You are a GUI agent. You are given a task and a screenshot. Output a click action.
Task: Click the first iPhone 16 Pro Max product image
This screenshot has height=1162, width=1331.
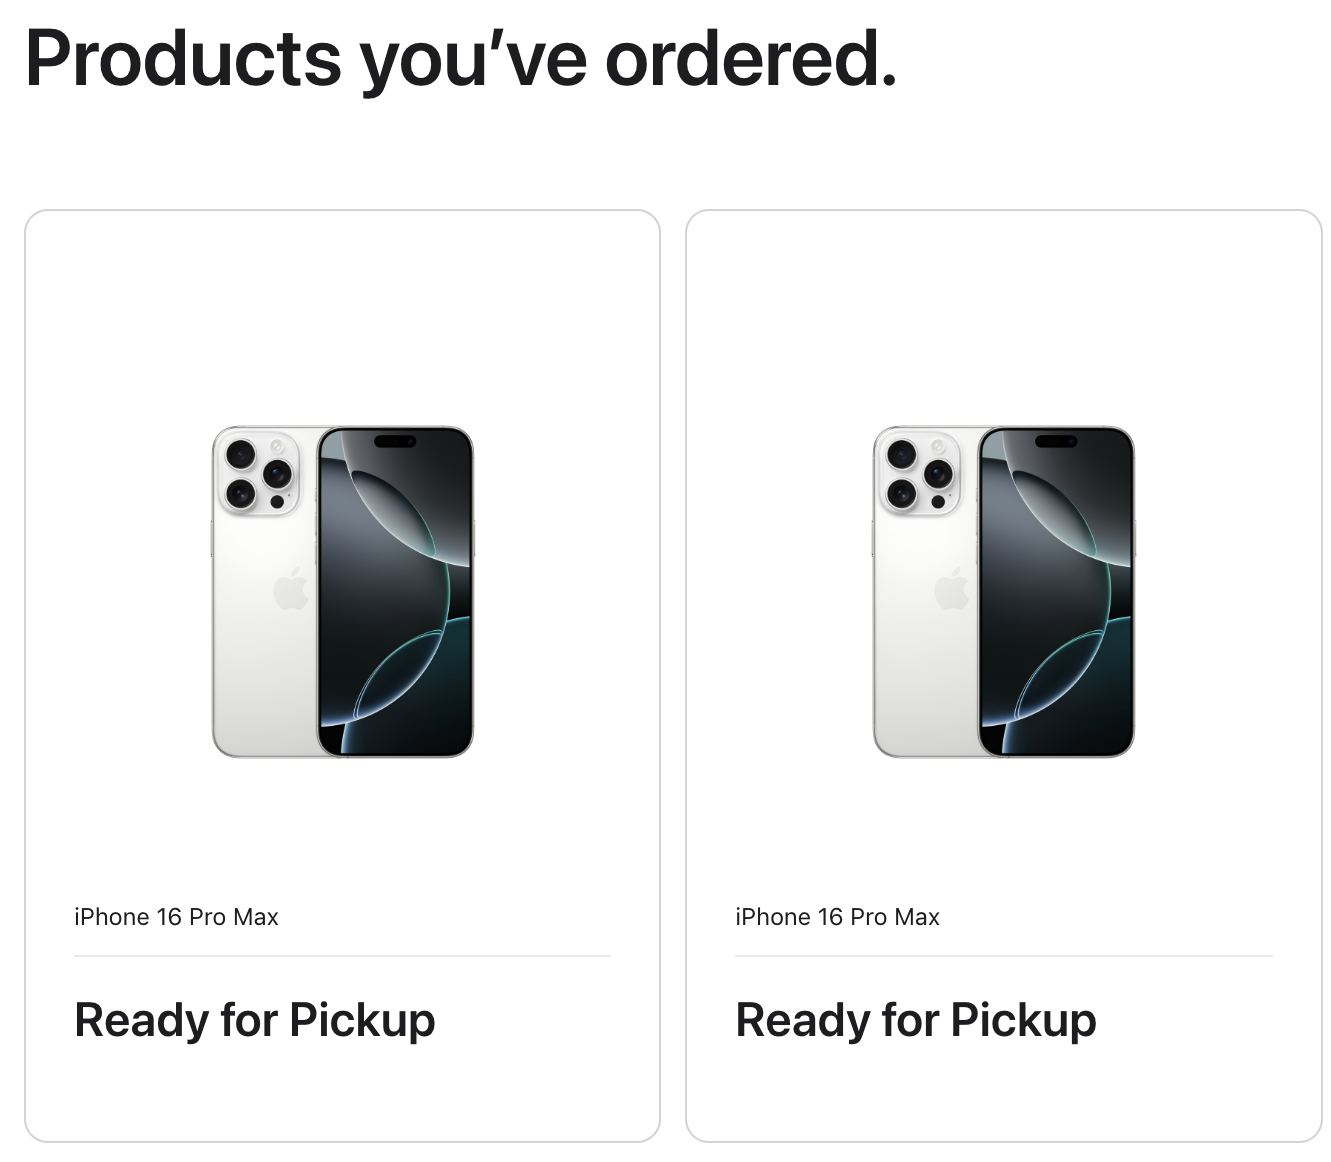coord(342,591)
